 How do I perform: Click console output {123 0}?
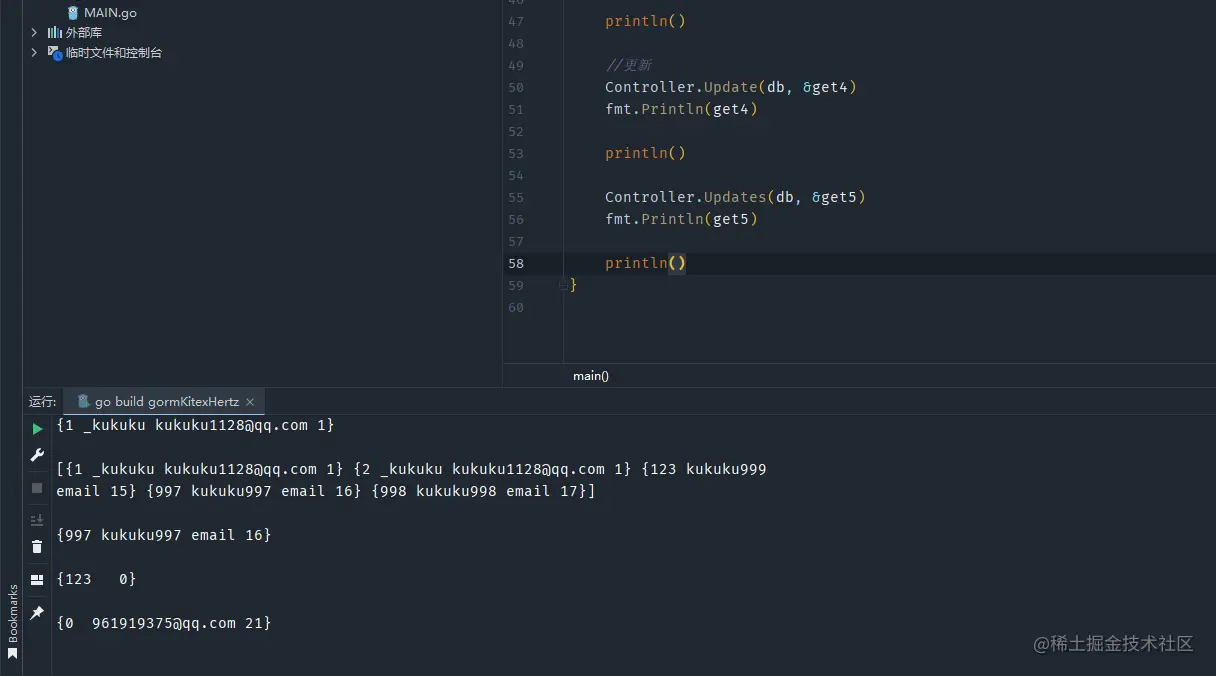[96, 579]
